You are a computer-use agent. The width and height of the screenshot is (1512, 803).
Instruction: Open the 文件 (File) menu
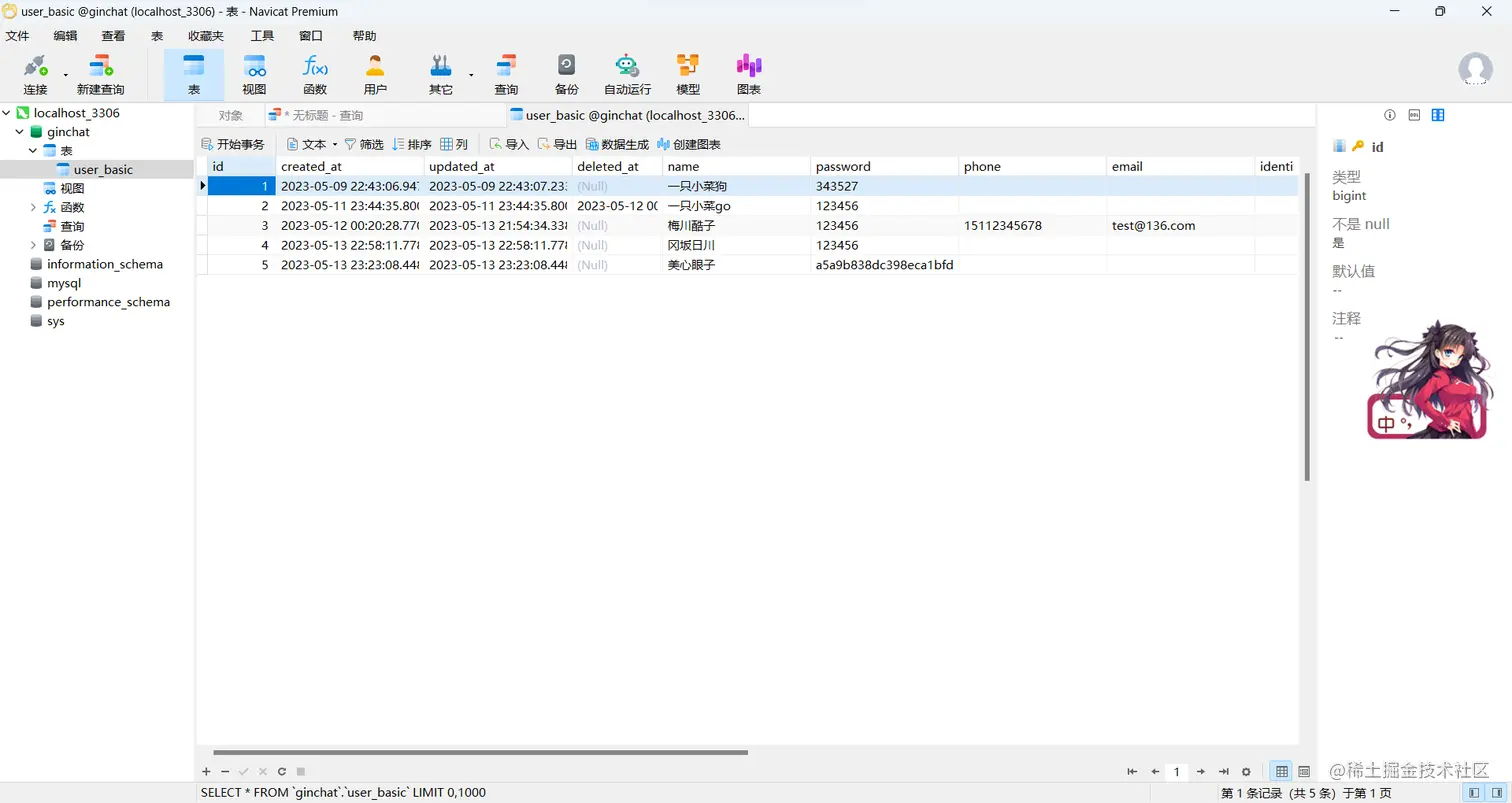pos(17,36)
